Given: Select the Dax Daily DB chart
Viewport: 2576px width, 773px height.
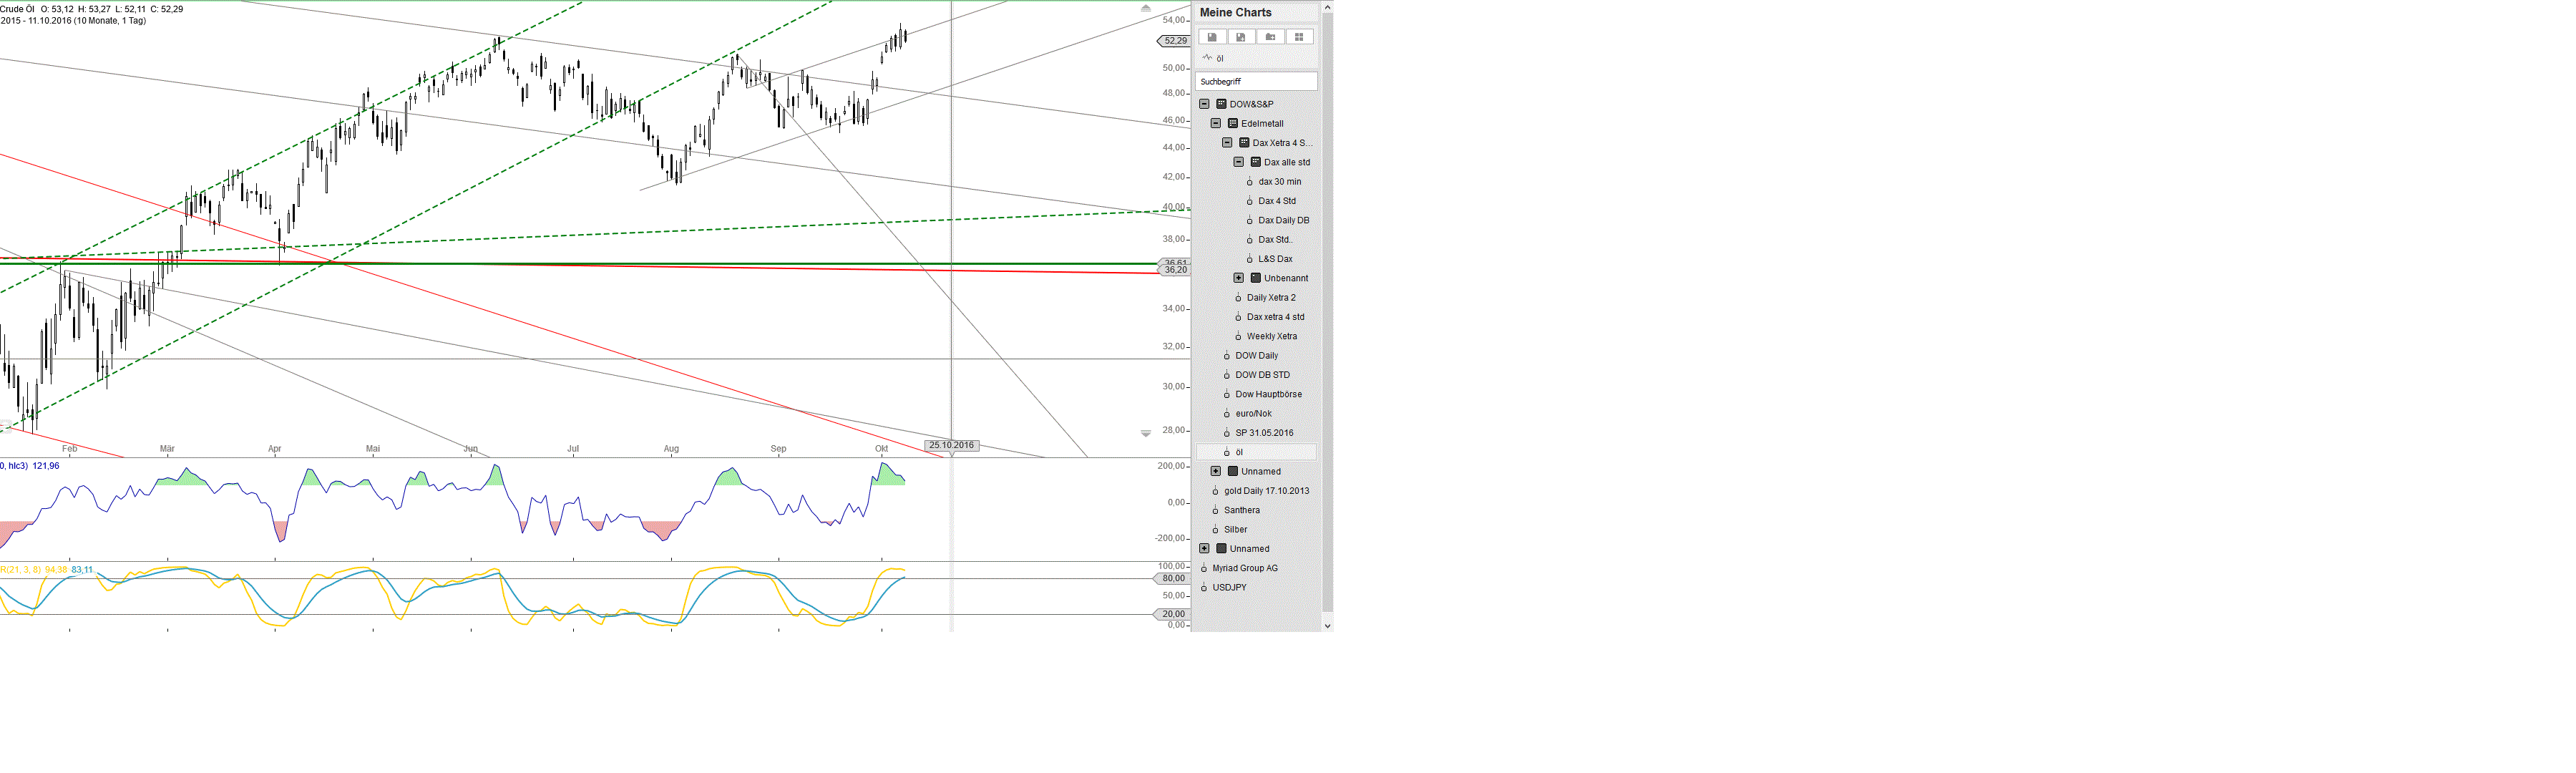Looking at the screenshot, I should [x=1283, y=220].
